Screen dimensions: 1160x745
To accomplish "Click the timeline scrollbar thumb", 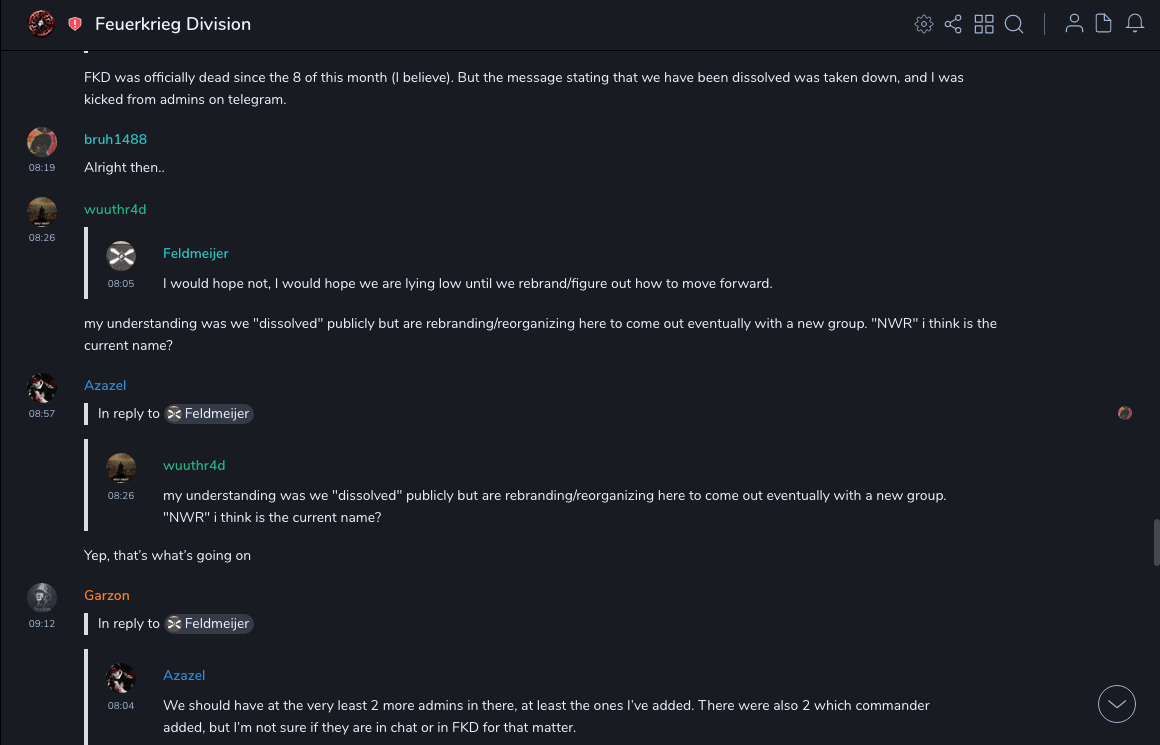I will 1156,542.
